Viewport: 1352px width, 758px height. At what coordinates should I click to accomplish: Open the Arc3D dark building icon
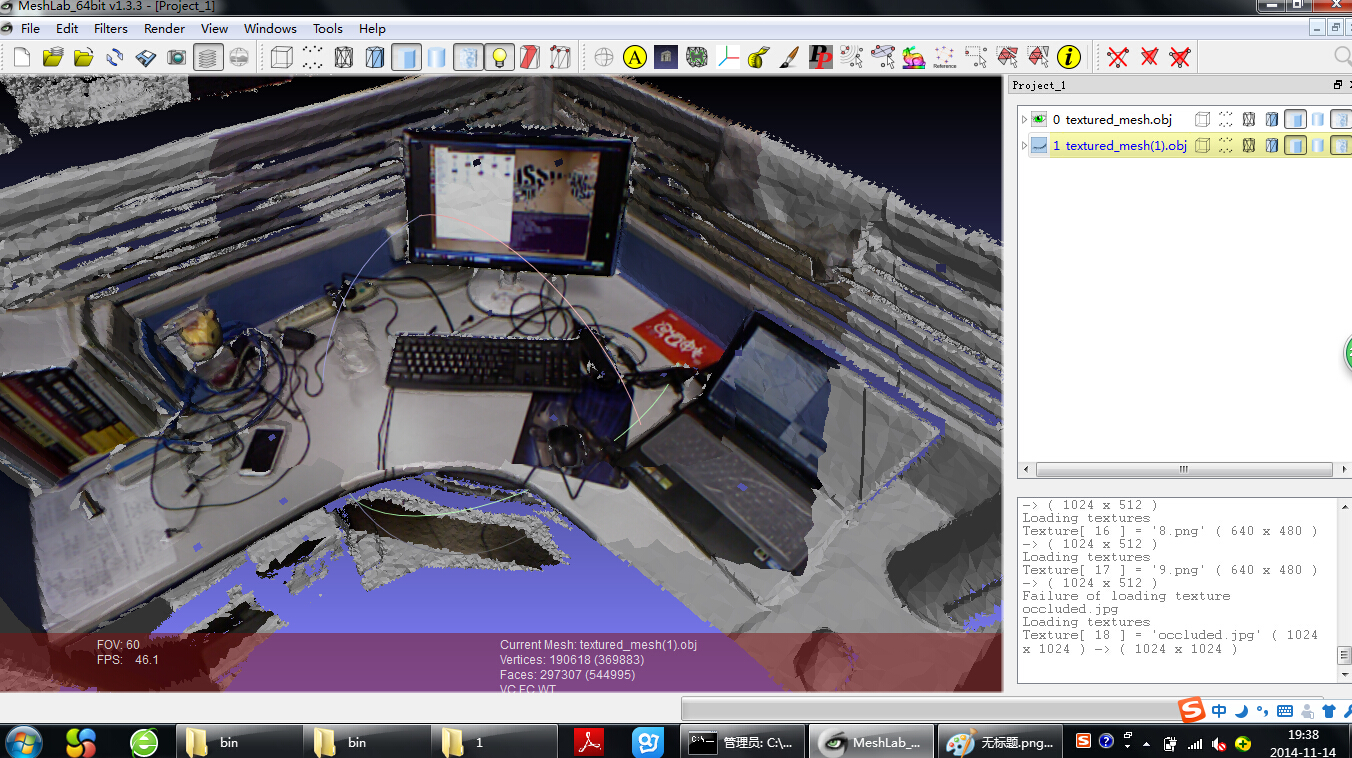tap(666, 57)
